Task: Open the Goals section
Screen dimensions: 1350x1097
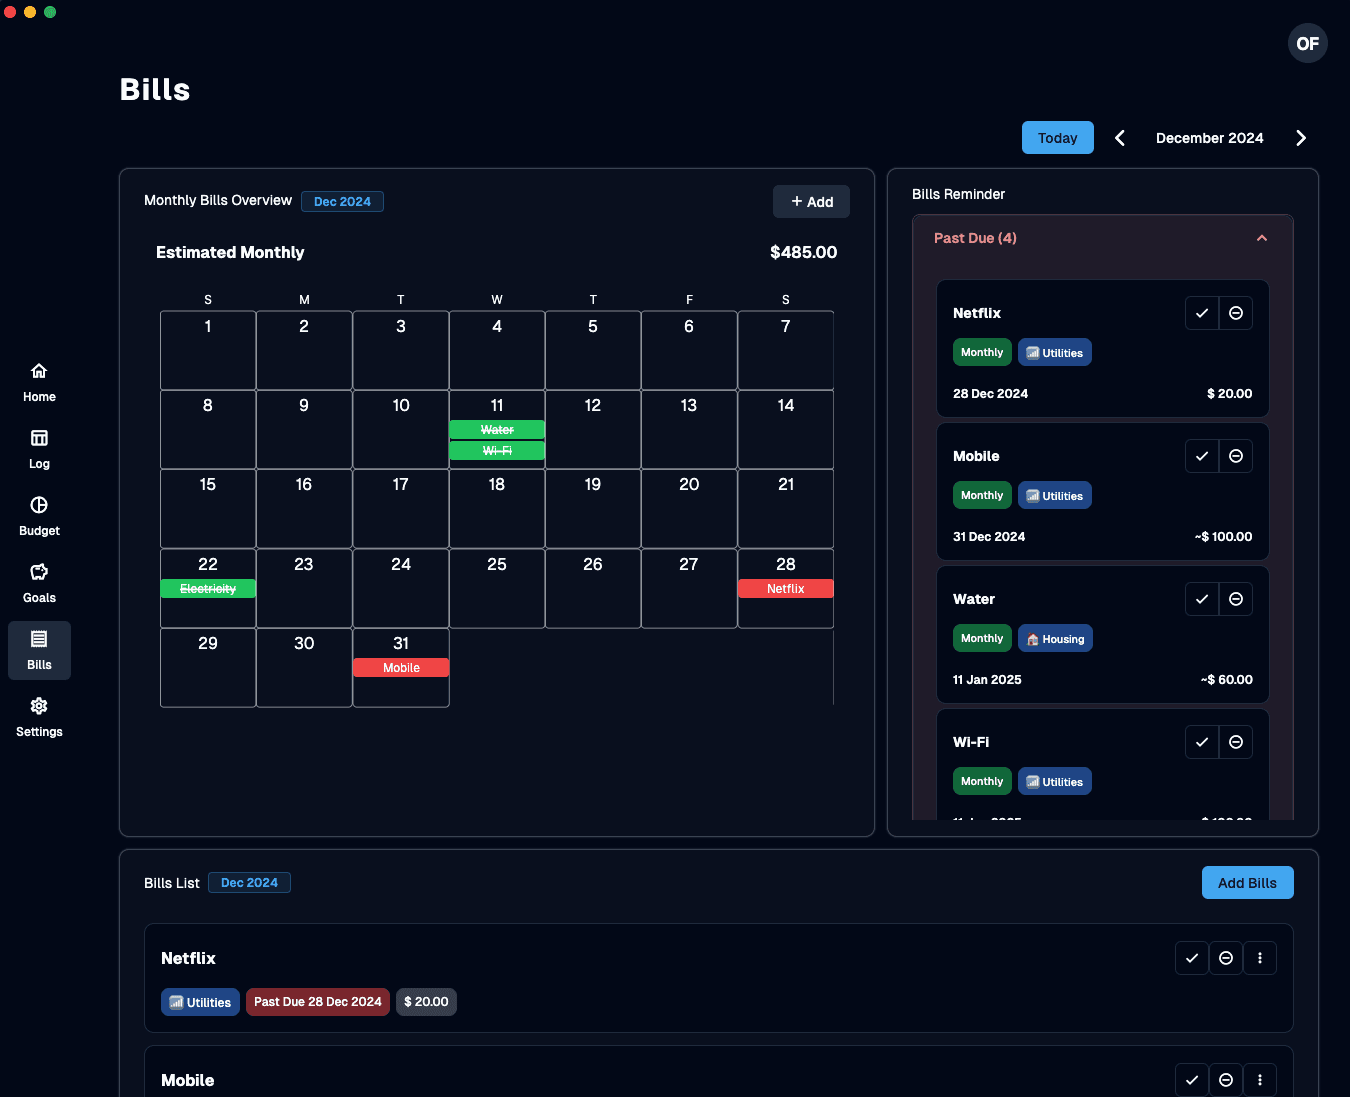Action: [x=38, y=581]
